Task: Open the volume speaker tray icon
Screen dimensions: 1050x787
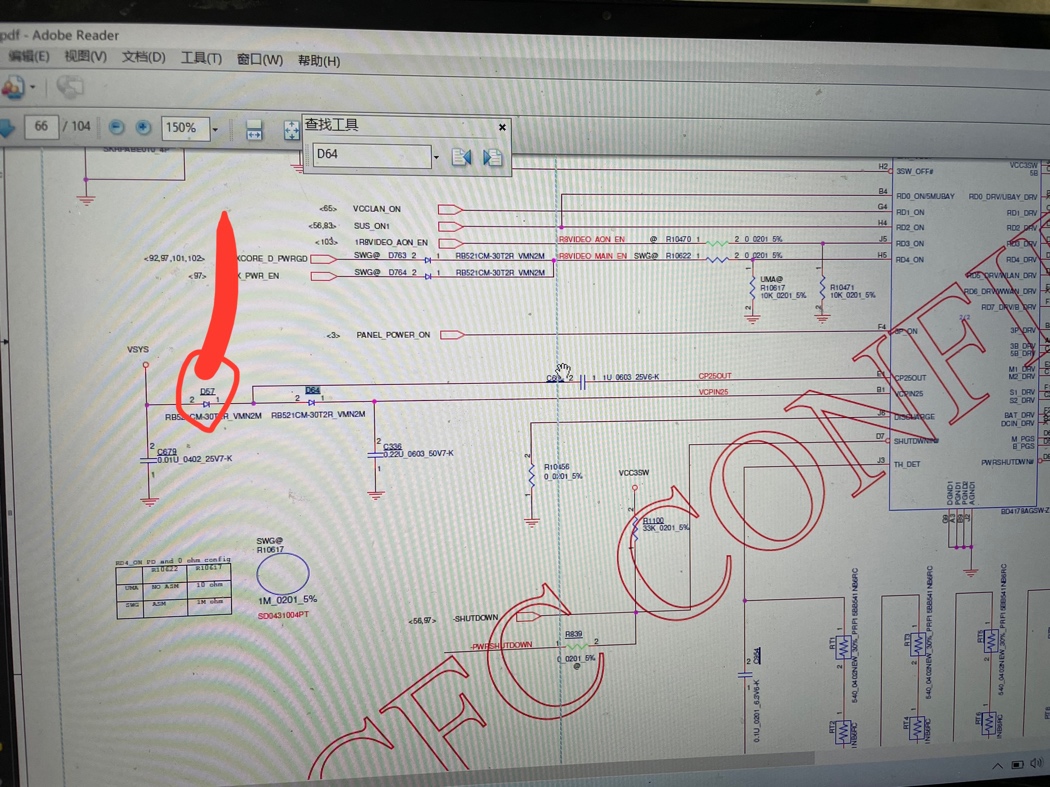Action: point(1037,763)
